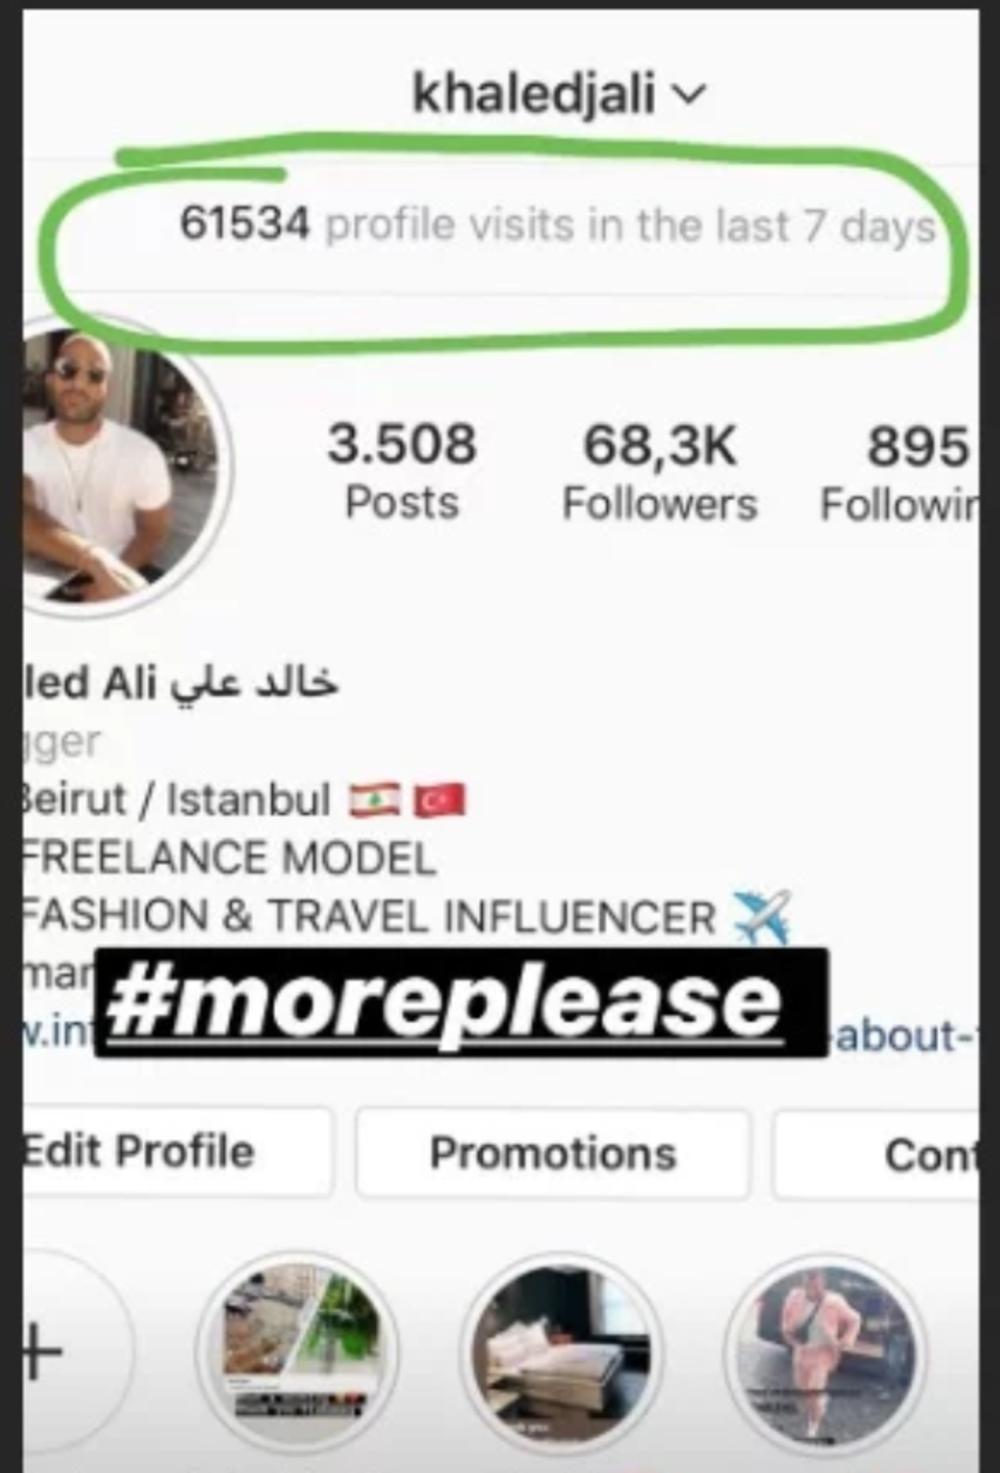This screenshot has width=1000, height=1473.
Task: Open the khaledjali account switcher chevron
Action: 690,95
